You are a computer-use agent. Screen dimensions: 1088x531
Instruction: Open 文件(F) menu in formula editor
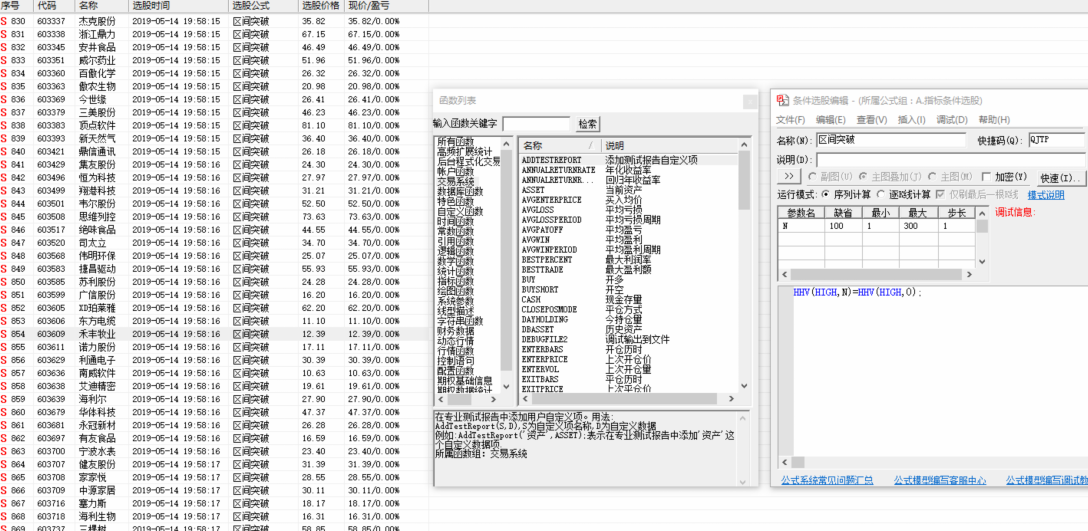tap(790, 120)
